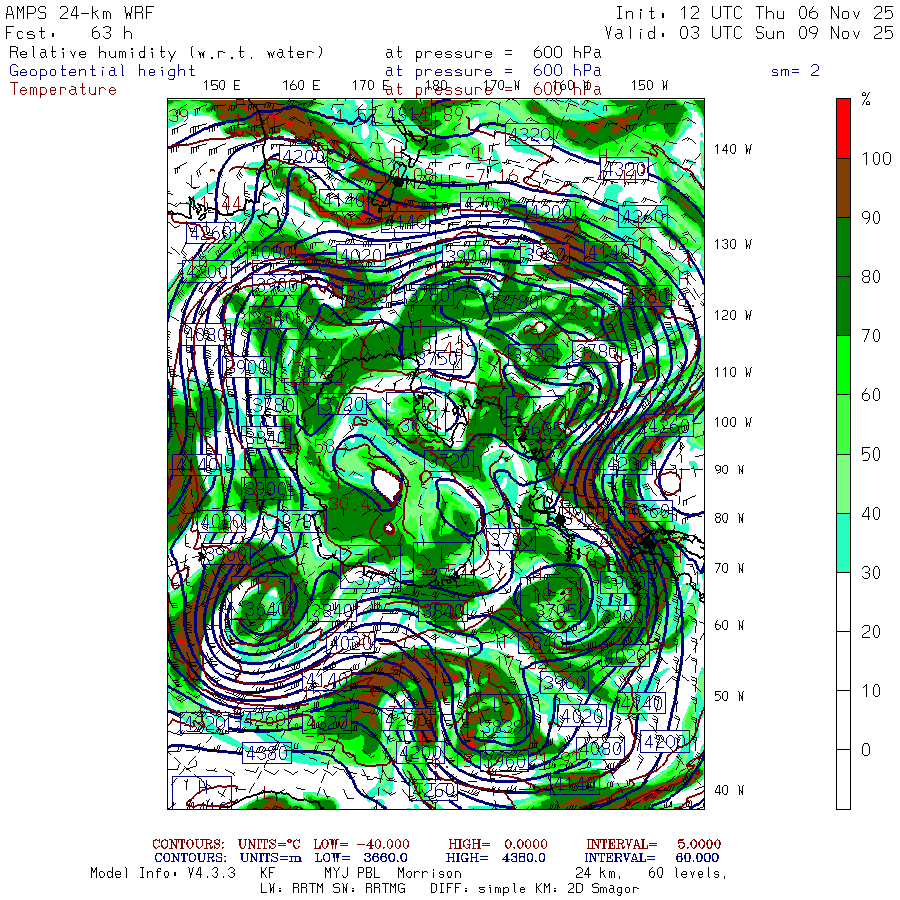
Task: Select the 'Init: 12 UTC Thu 06 Nov 25' text
Action: pos(754,14)
